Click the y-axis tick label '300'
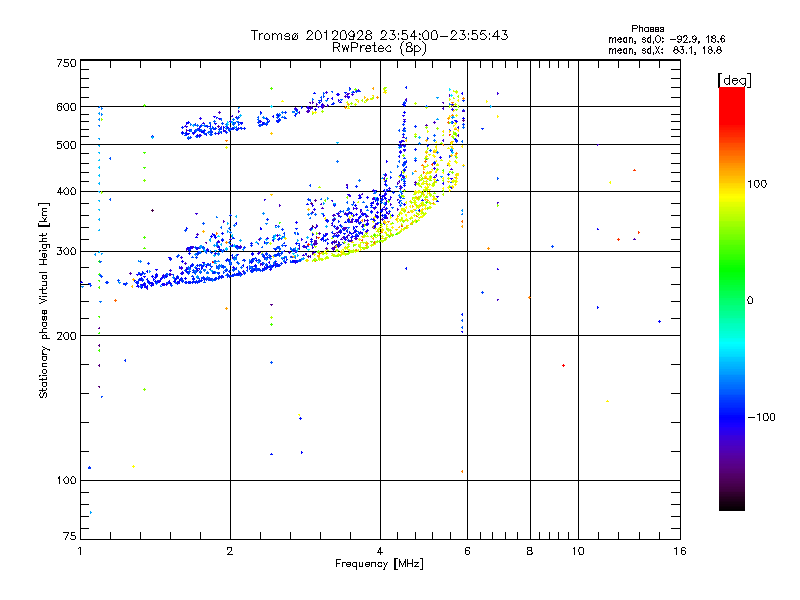This screenshot has height=600, width=800. pos(66,252)
